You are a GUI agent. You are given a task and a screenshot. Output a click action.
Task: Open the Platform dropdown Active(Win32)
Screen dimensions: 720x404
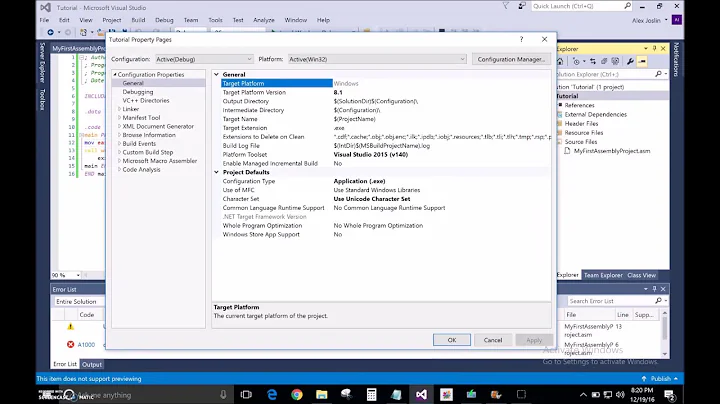(377, 59)
